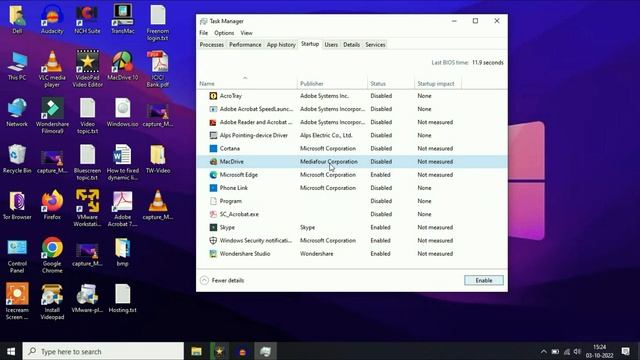Switch to the Processes tab
The width and height of the screenshot is (640, 360).
tap(211, 44)
